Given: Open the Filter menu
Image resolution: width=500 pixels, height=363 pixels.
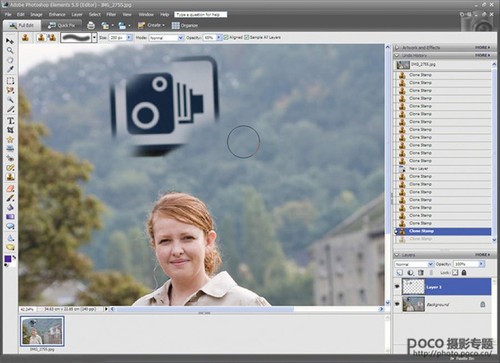Looking at the screenshot, I should click(x=111, y=14).
